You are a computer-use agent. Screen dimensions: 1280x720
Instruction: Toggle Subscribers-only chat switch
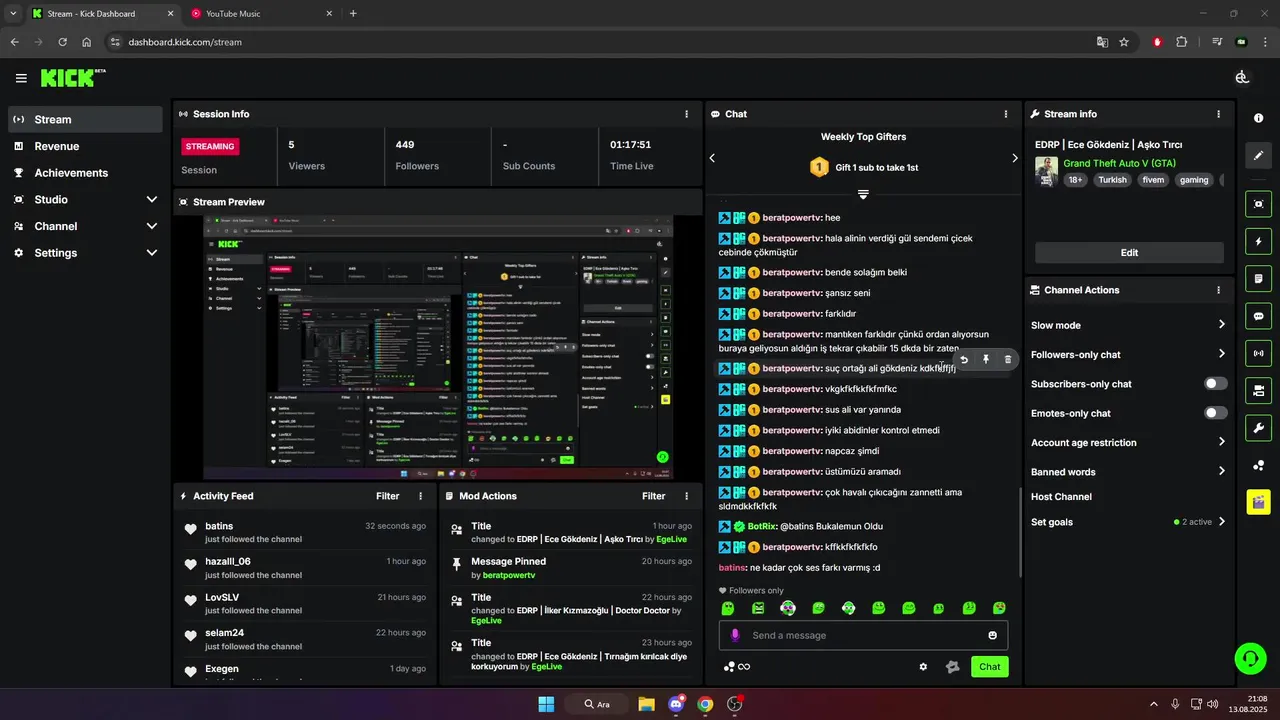[x=1216, y=384]
